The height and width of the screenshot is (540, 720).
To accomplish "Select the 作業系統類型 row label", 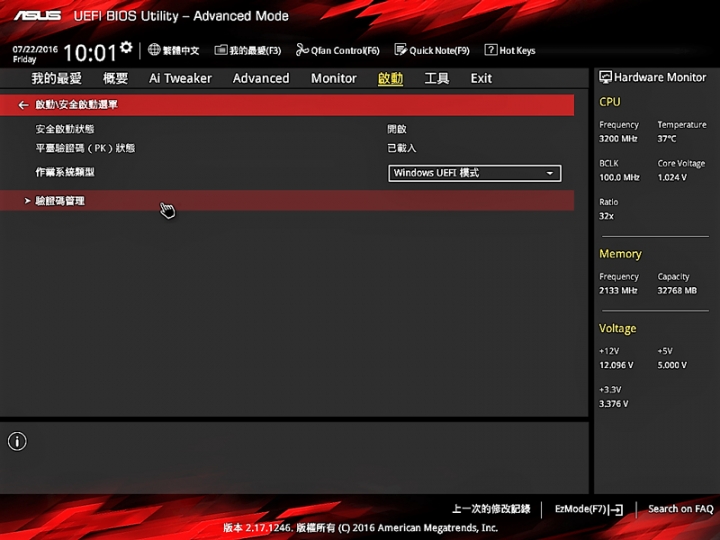I will click(65, 172).
